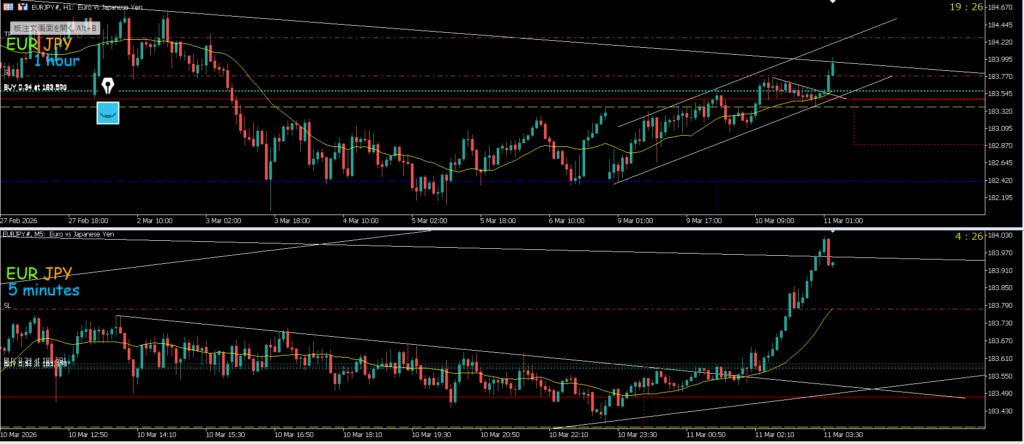Click the '5 Mar 02:00' time label
This screenshot has width=1024, height=444.
click(x=430, y=221)
